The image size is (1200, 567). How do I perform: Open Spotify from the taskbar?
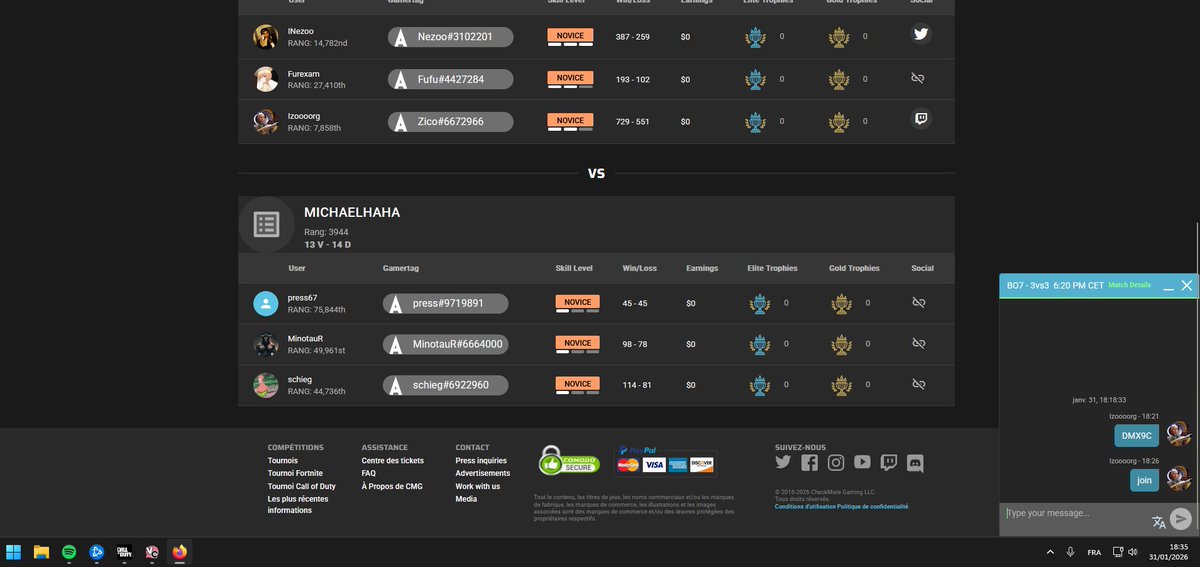point(69,551)
